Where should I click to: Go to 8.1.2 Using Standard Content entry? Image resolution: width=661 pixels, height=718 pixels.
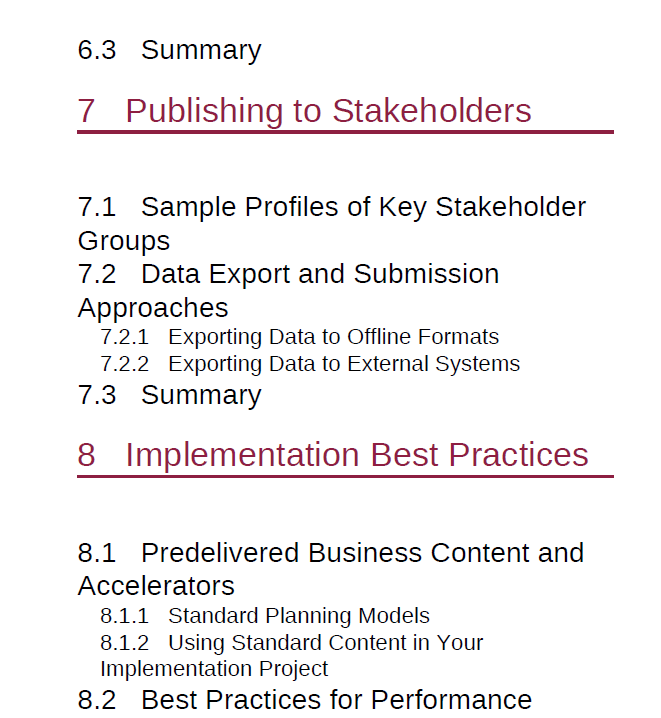click(x=292, y=655)
